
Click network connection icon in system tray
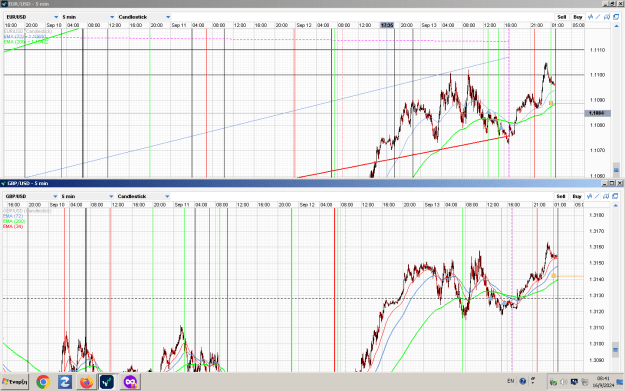click(574, 382)
